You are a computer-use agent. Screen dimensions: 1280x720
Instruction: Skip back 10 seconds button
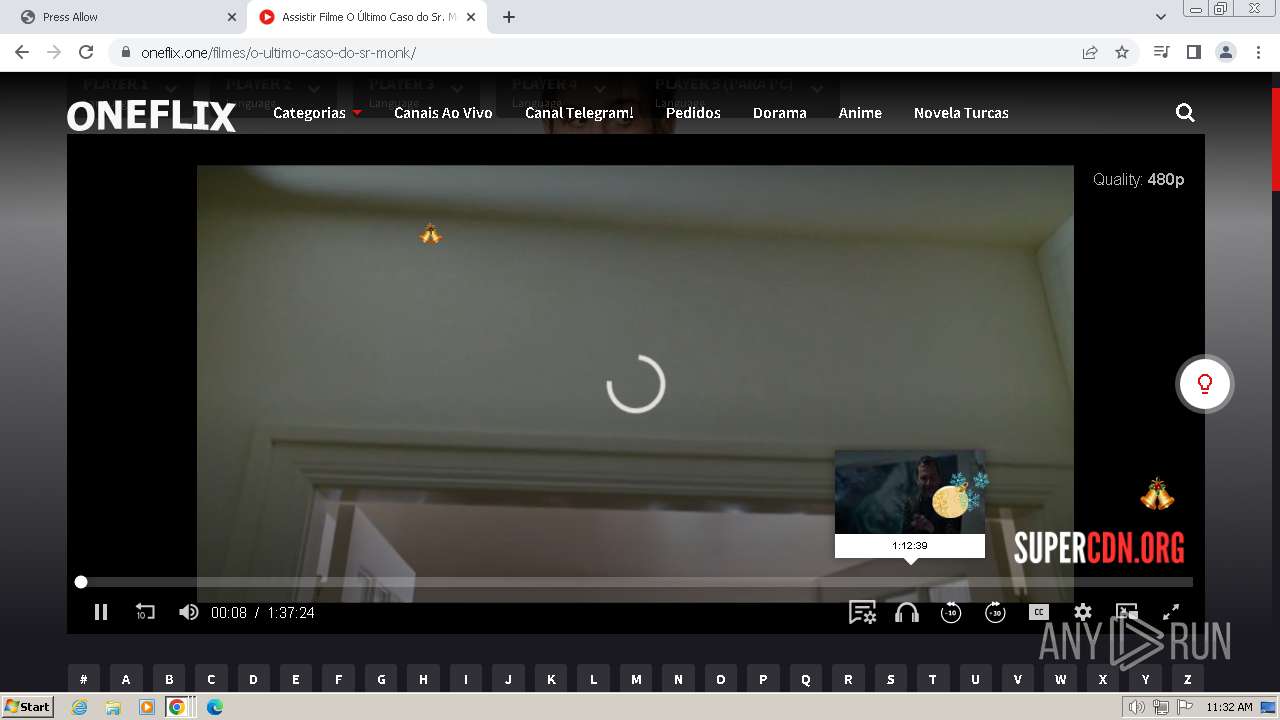951,612
